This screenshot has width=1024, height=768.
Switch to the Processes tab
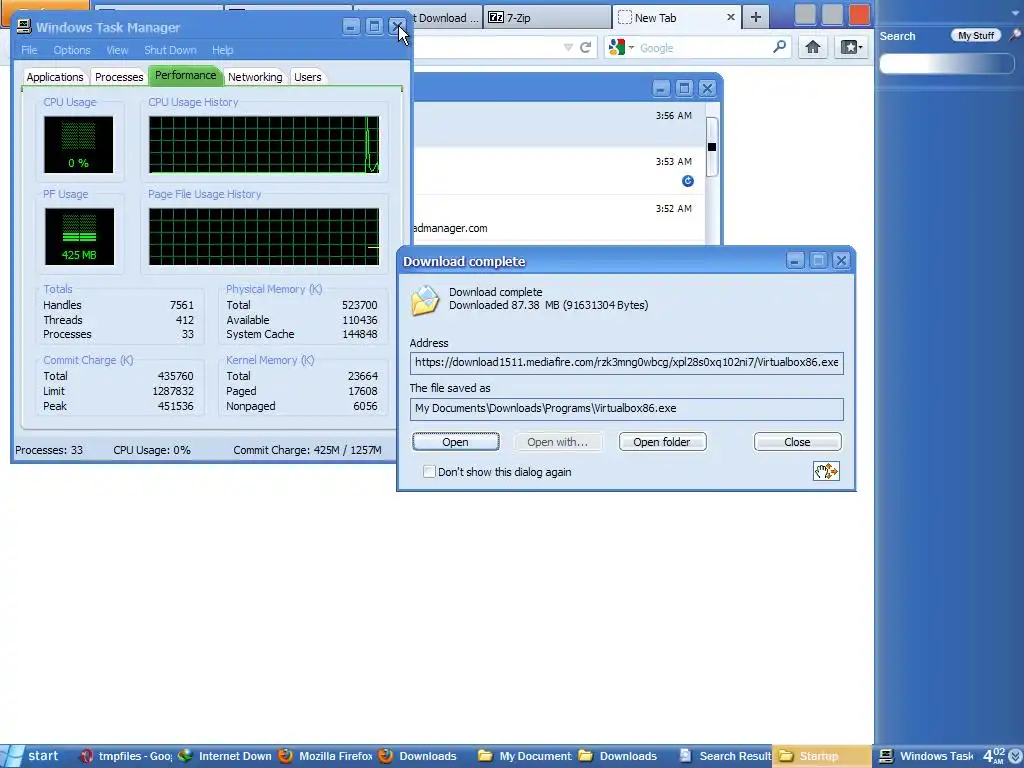119,77
